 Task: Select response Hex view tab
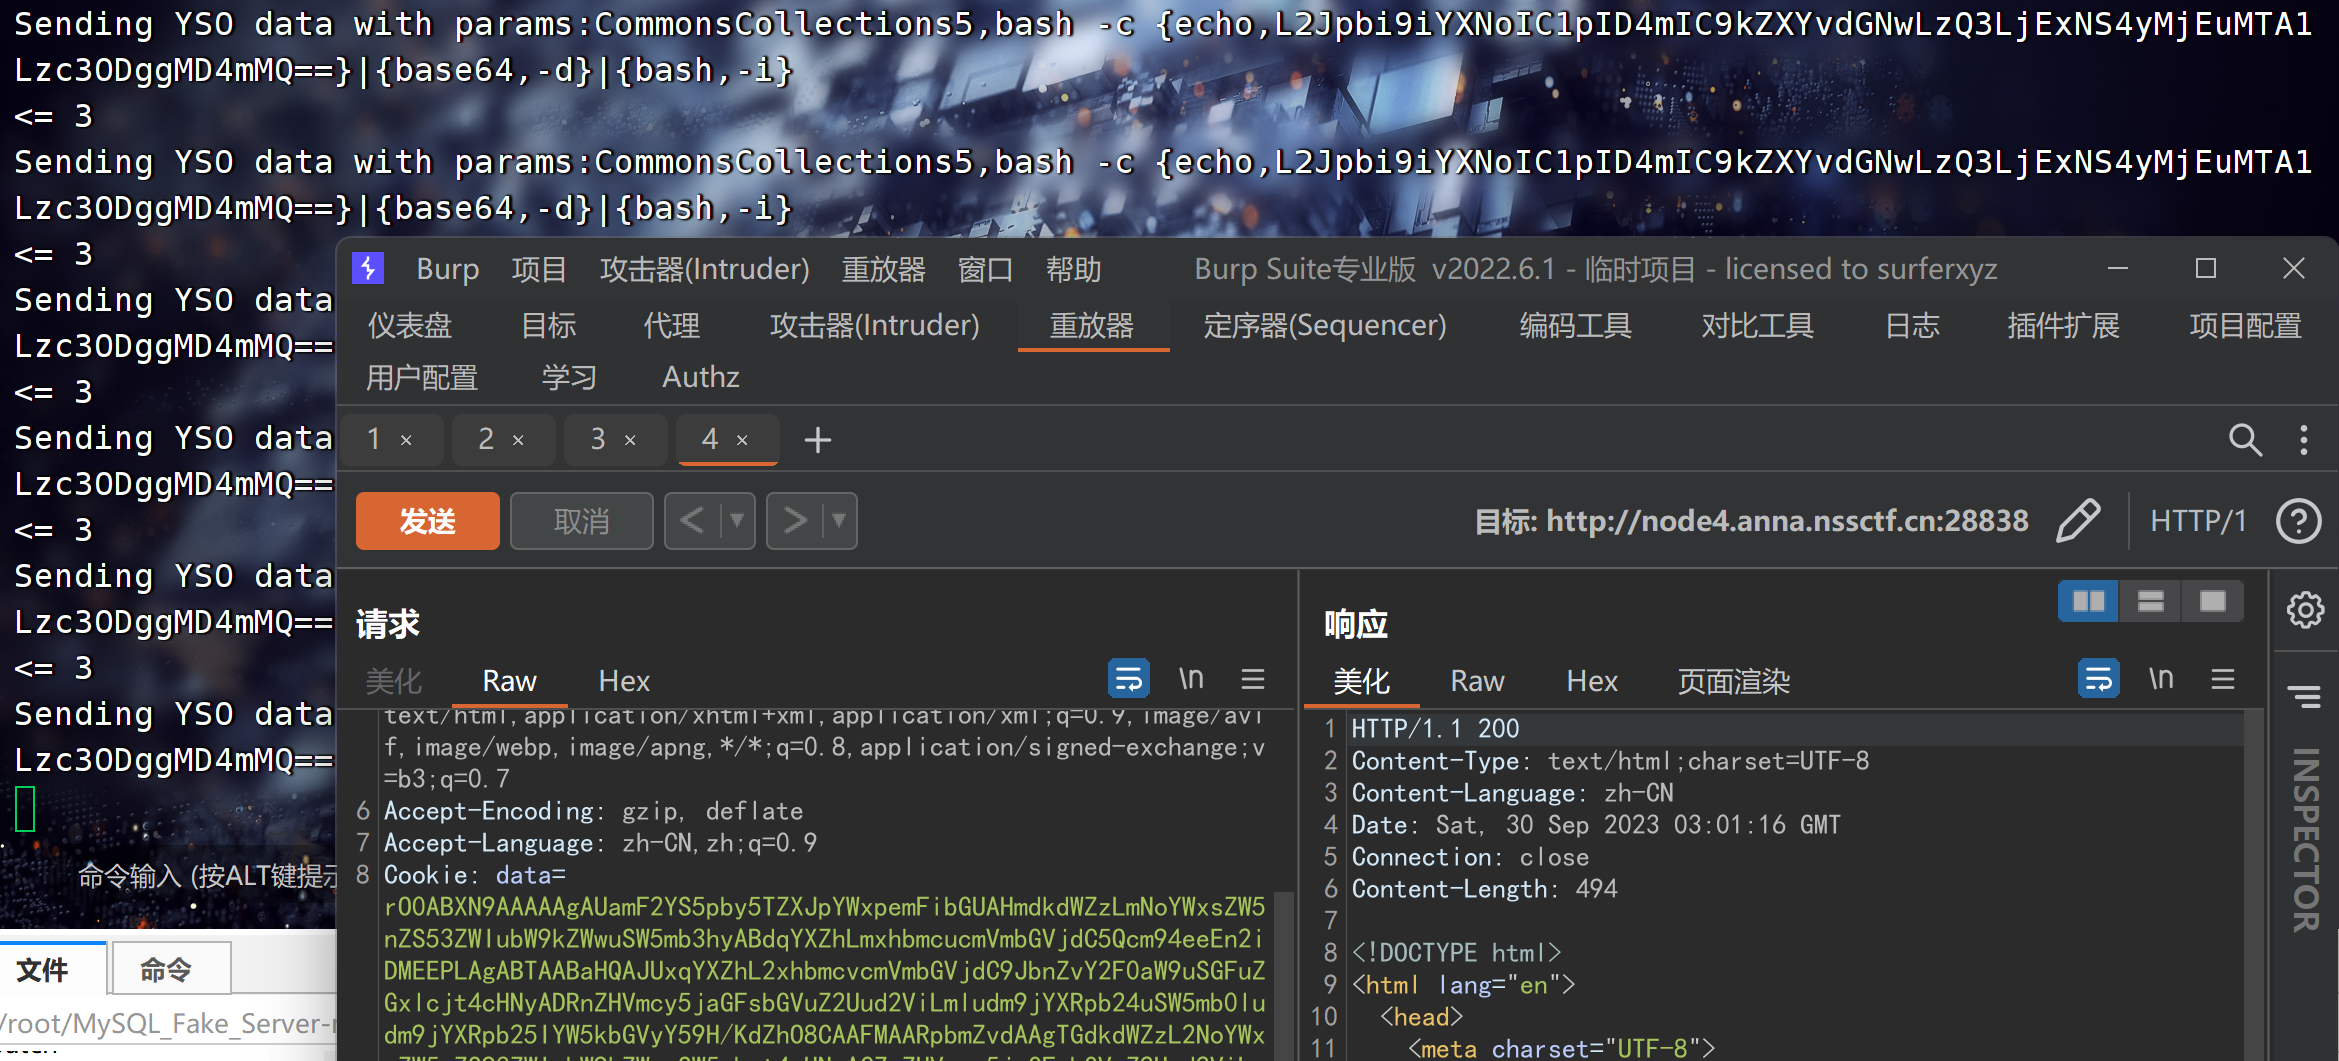pyautogui.click(x=1592, y=681)
